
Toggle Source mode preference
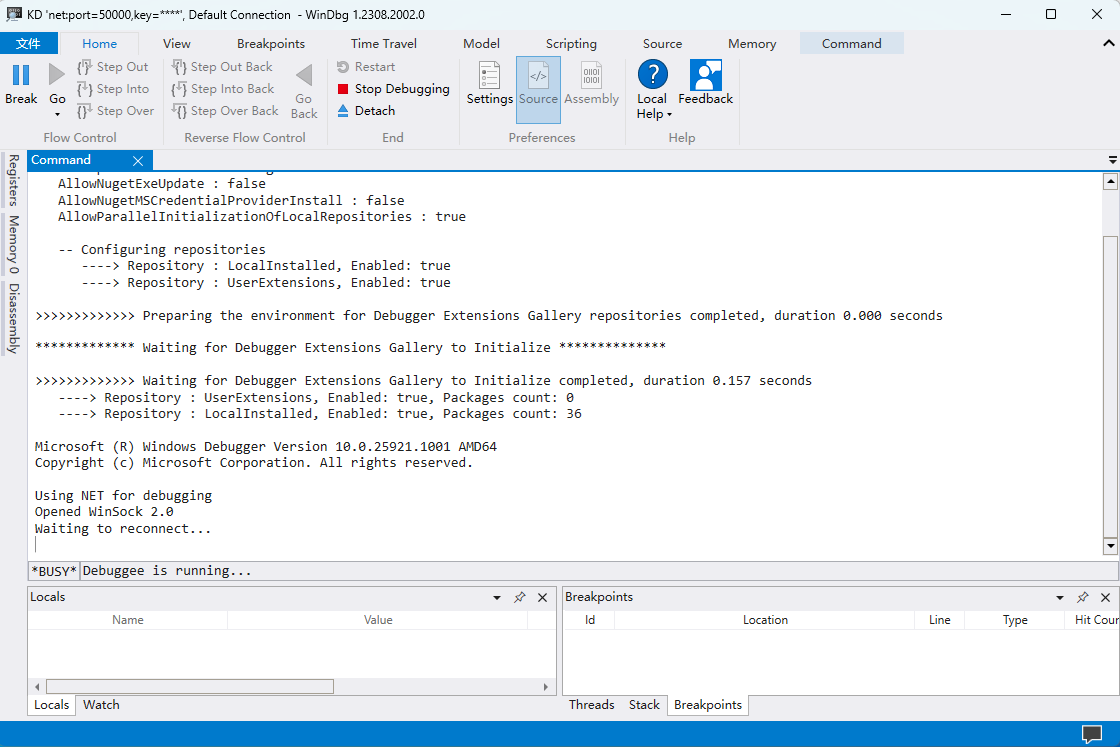[x=538, y=82]
